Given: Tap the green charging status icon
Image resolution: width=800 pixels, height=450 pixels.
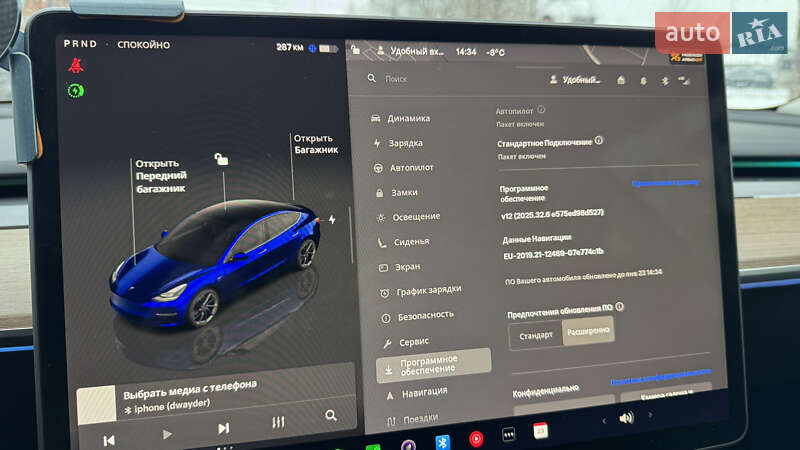Looking at the screenshot, I should [x=76, y=91].
